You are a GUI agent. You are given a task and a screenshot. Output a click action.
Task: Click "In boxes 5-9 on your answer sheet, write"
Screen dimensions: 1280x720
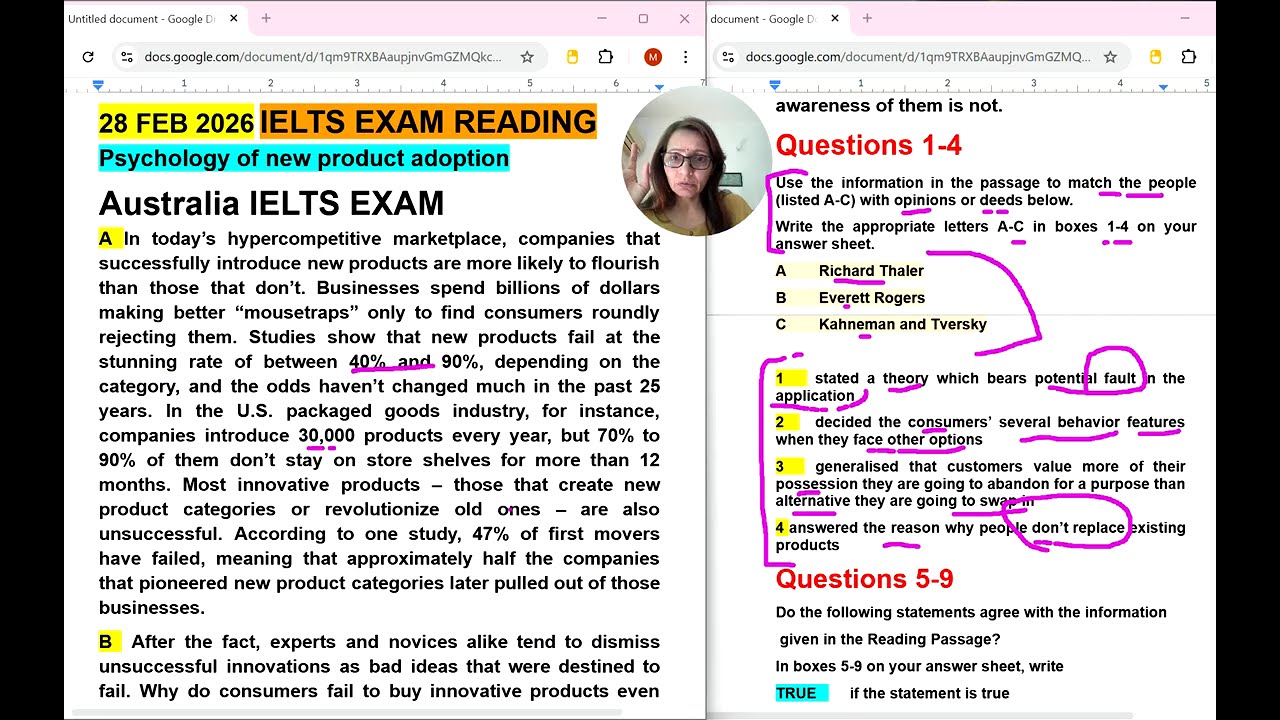tap(920, 666)
